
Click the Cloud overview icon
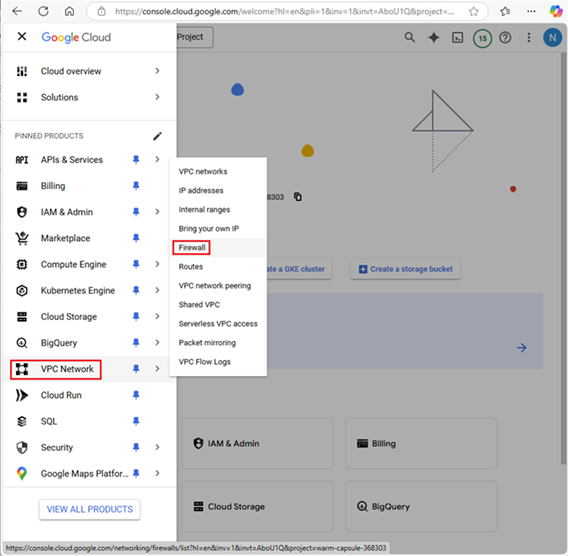click(x=22, y=71)
